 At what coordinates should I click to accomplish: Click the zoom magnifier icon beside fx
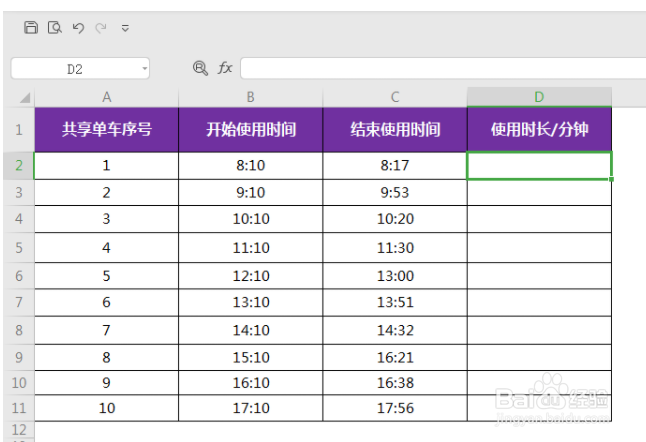pos(200,68)
